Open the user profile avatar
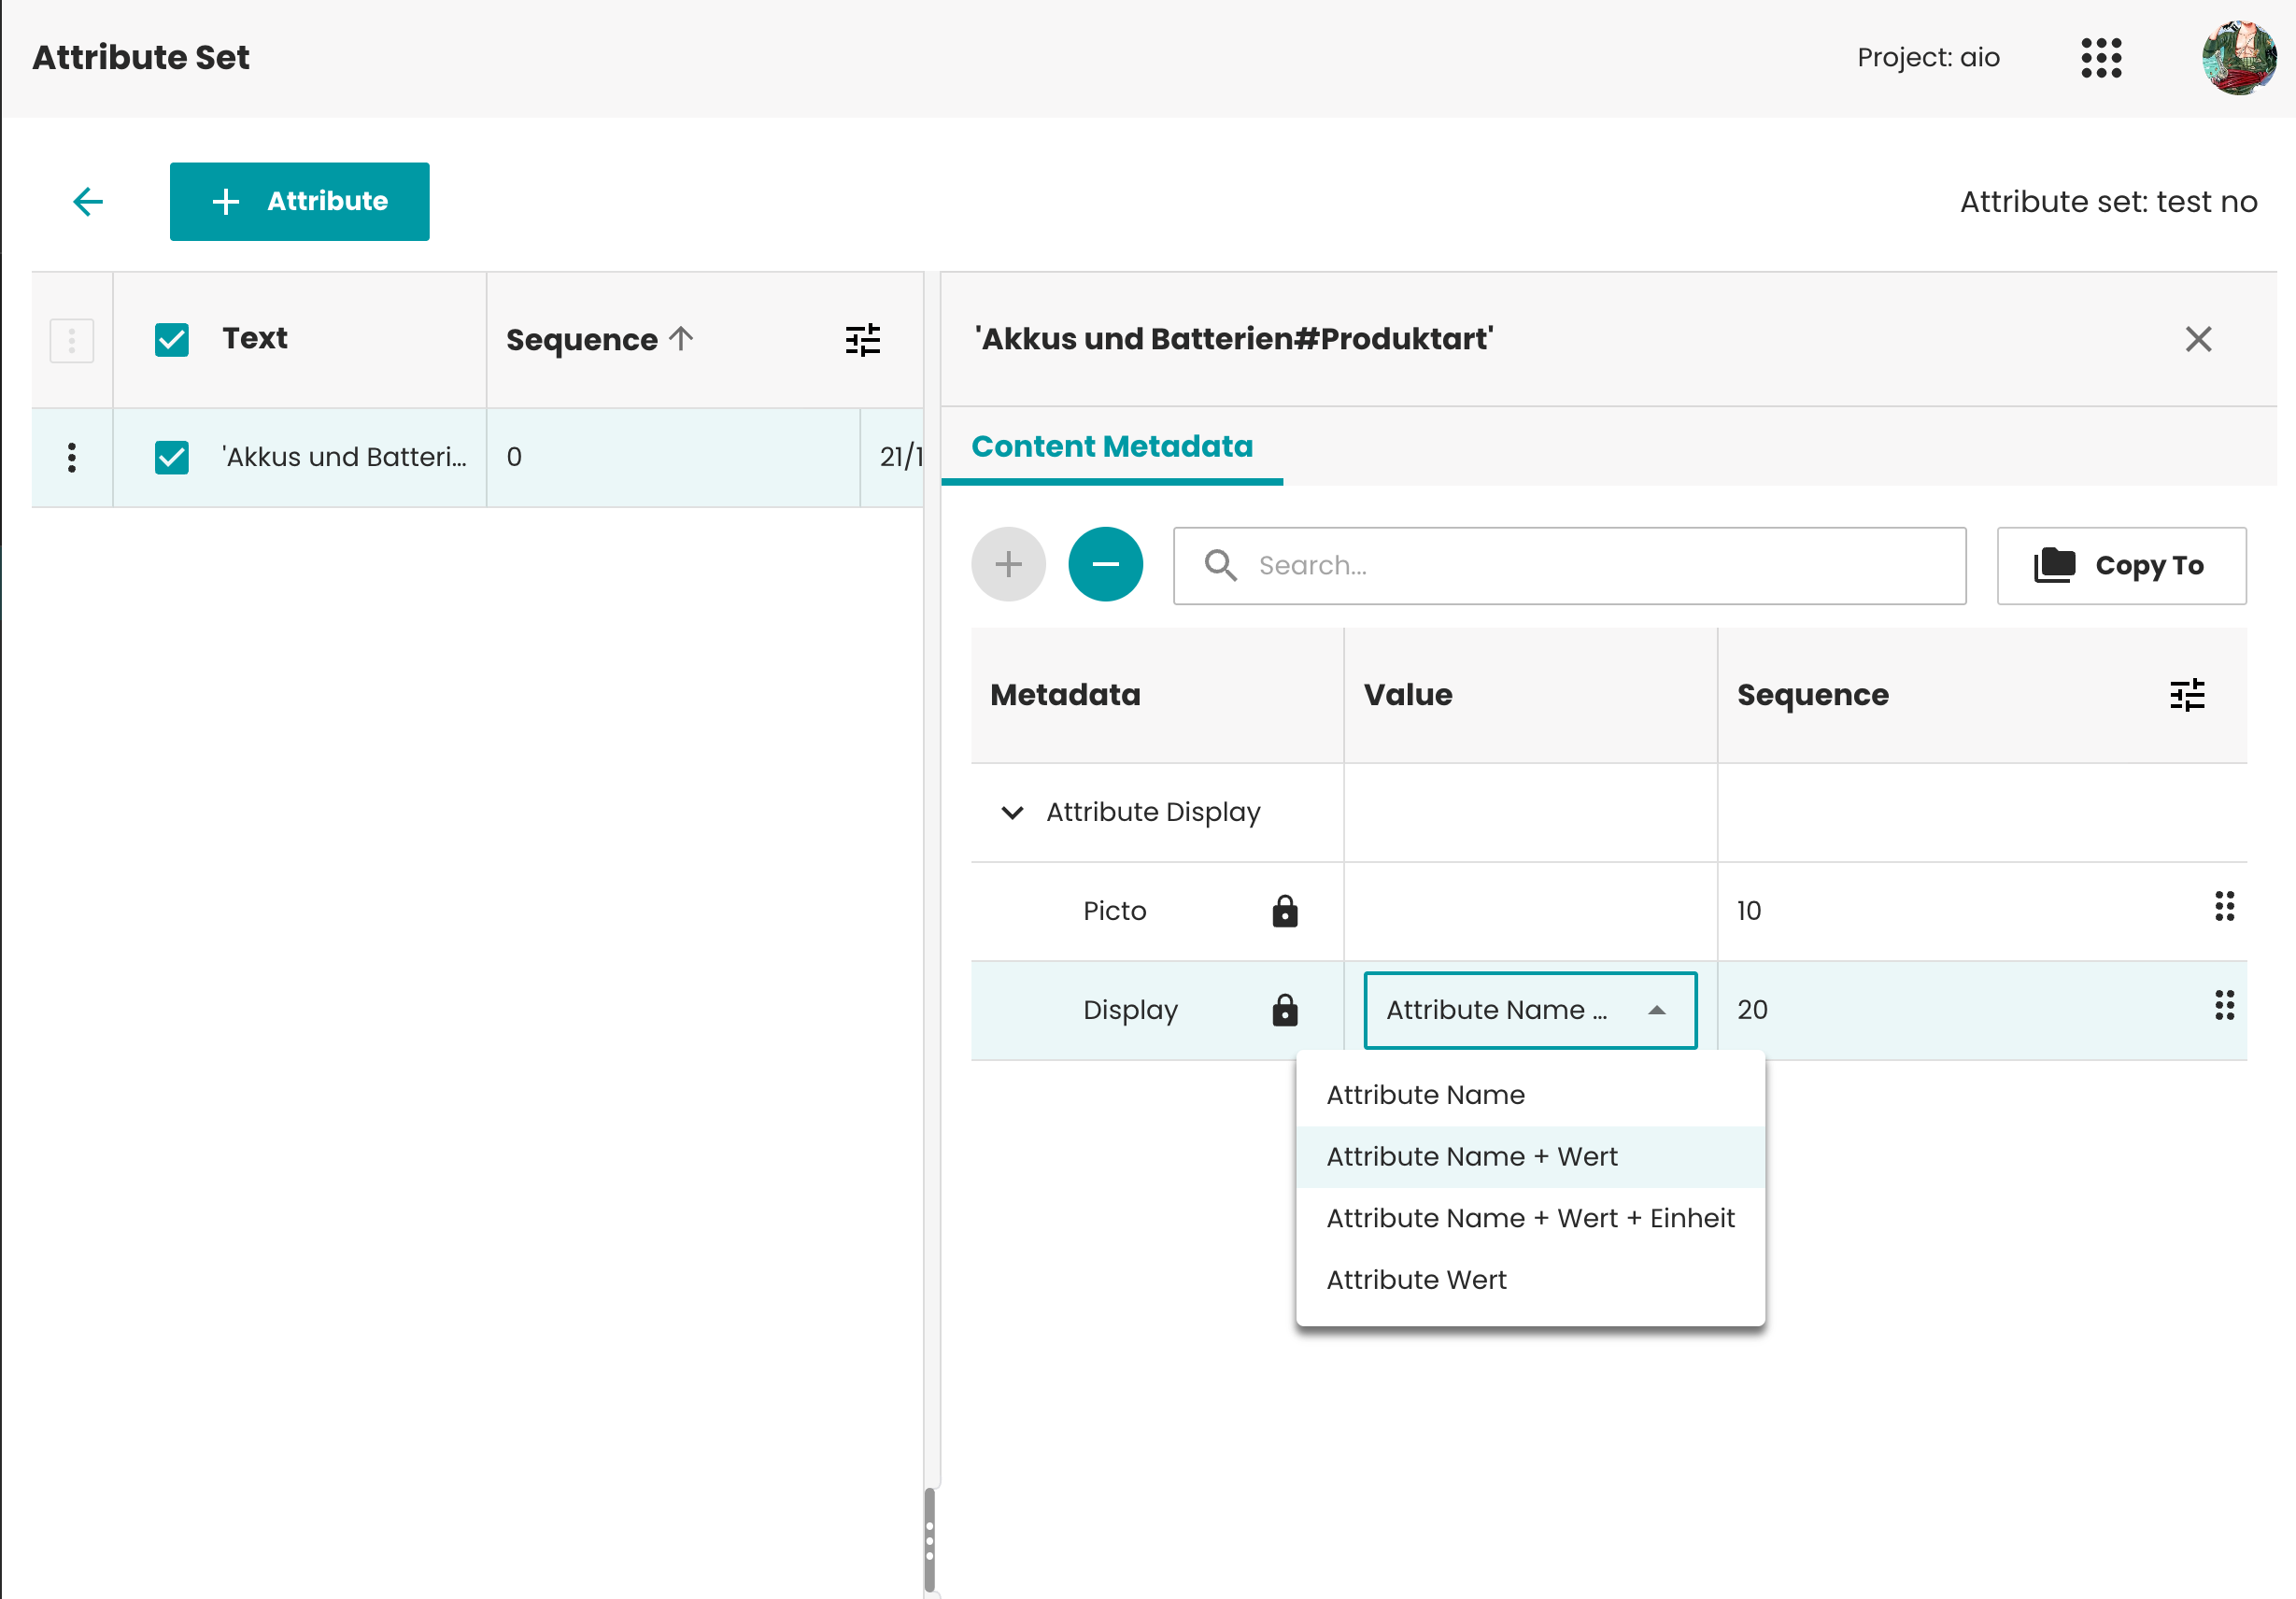This screenshot has width=2296, height=1599. pyautogui.click(x=2238, y=58)
